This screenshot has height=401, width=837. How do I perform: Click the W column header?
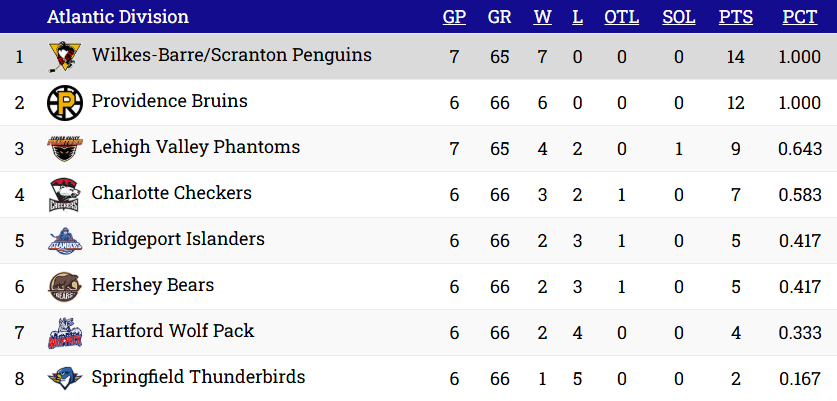pos(543,17)
